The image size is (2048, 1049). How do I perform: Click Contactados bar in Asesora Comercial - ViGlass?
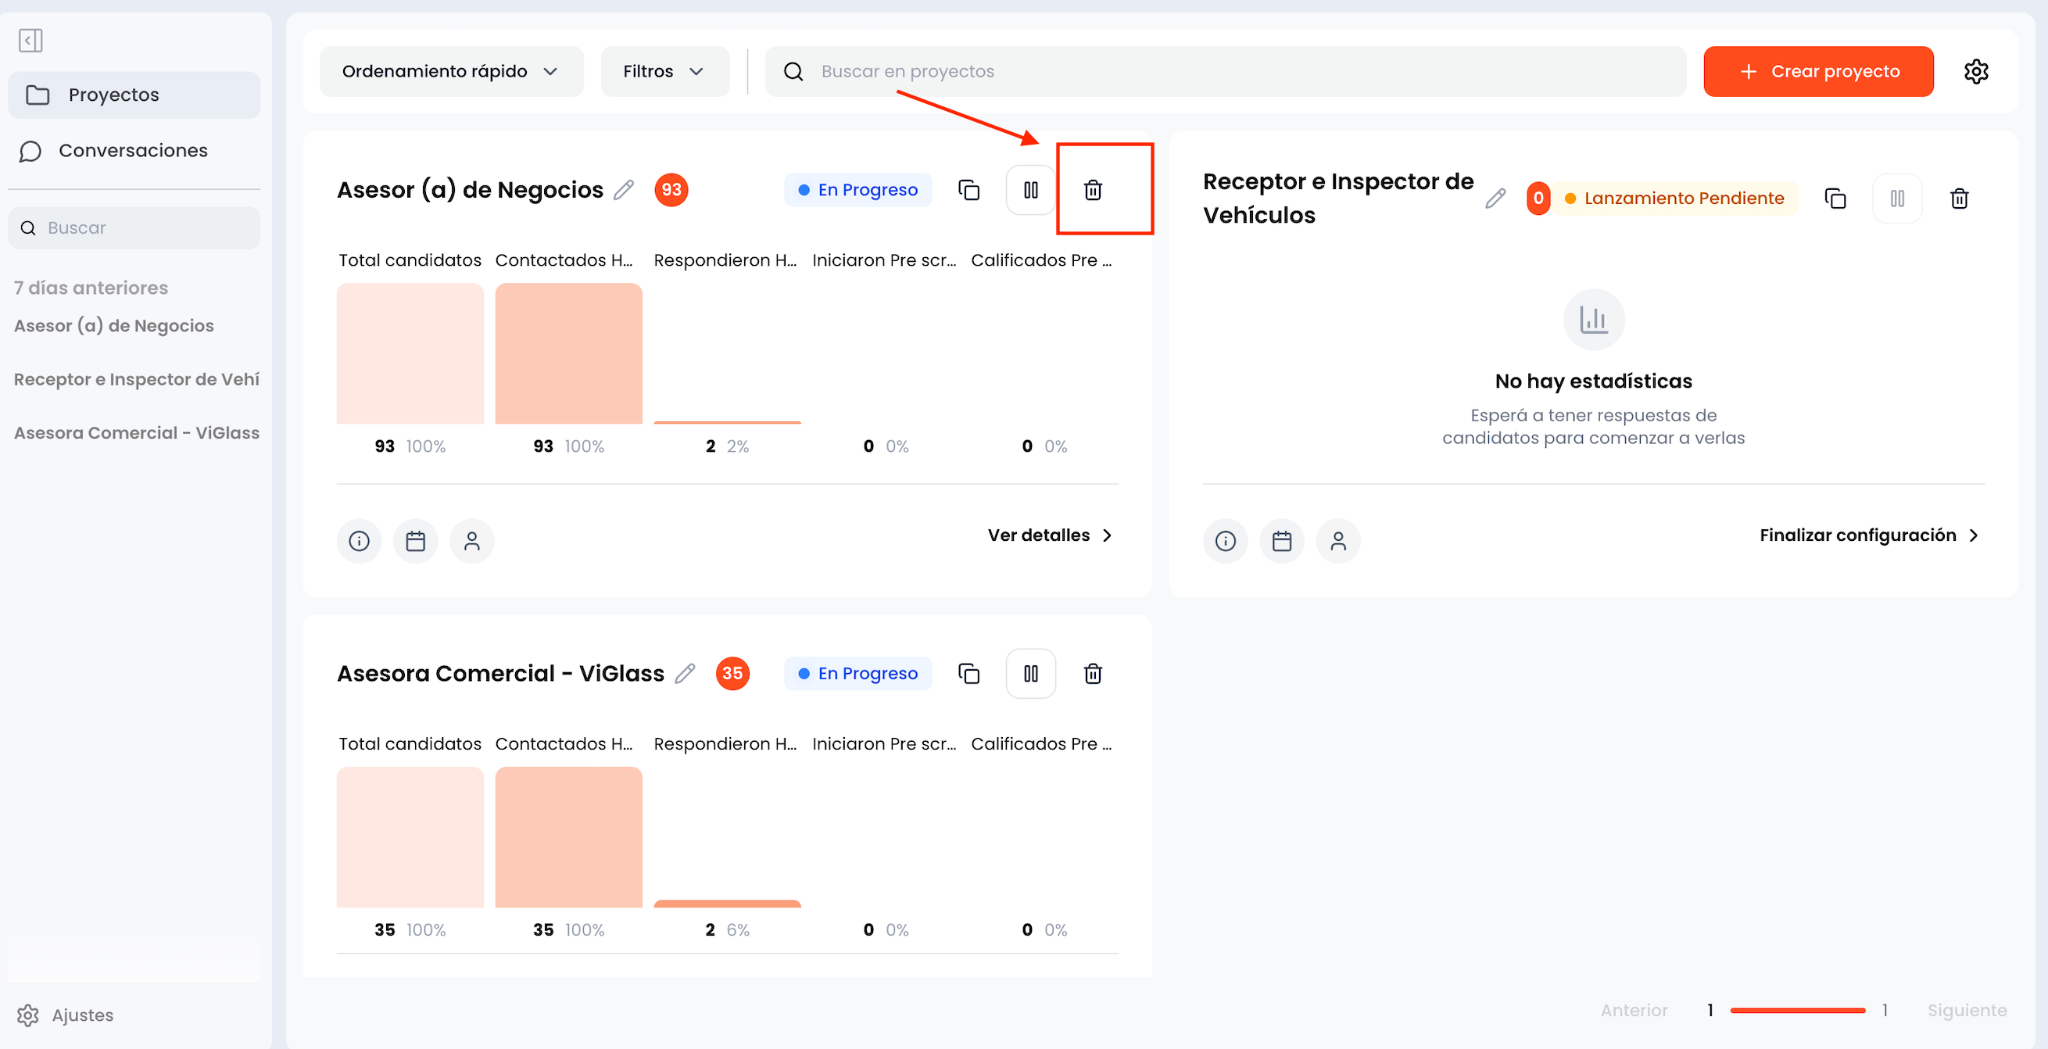pyautogui.click(x=569, y=838)
